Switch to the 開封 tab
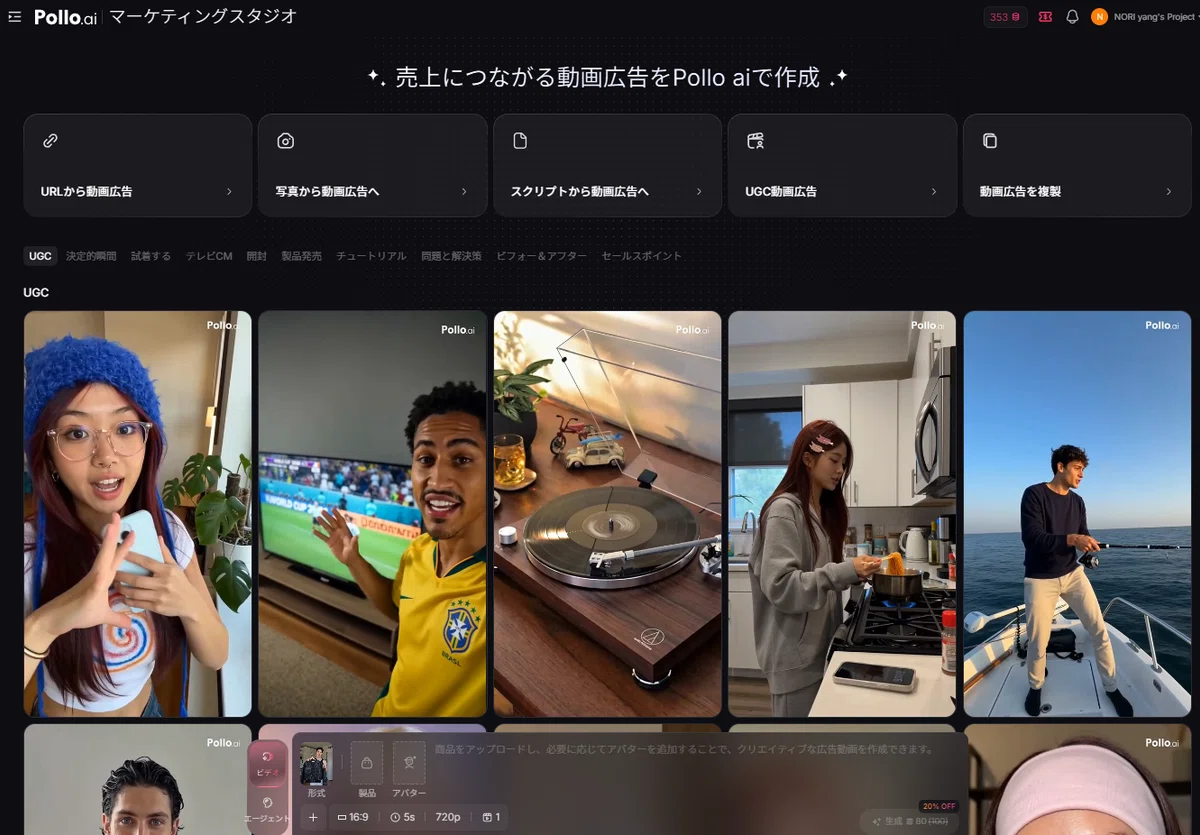Screen dimensions: 1200x835 click(257, 256)
